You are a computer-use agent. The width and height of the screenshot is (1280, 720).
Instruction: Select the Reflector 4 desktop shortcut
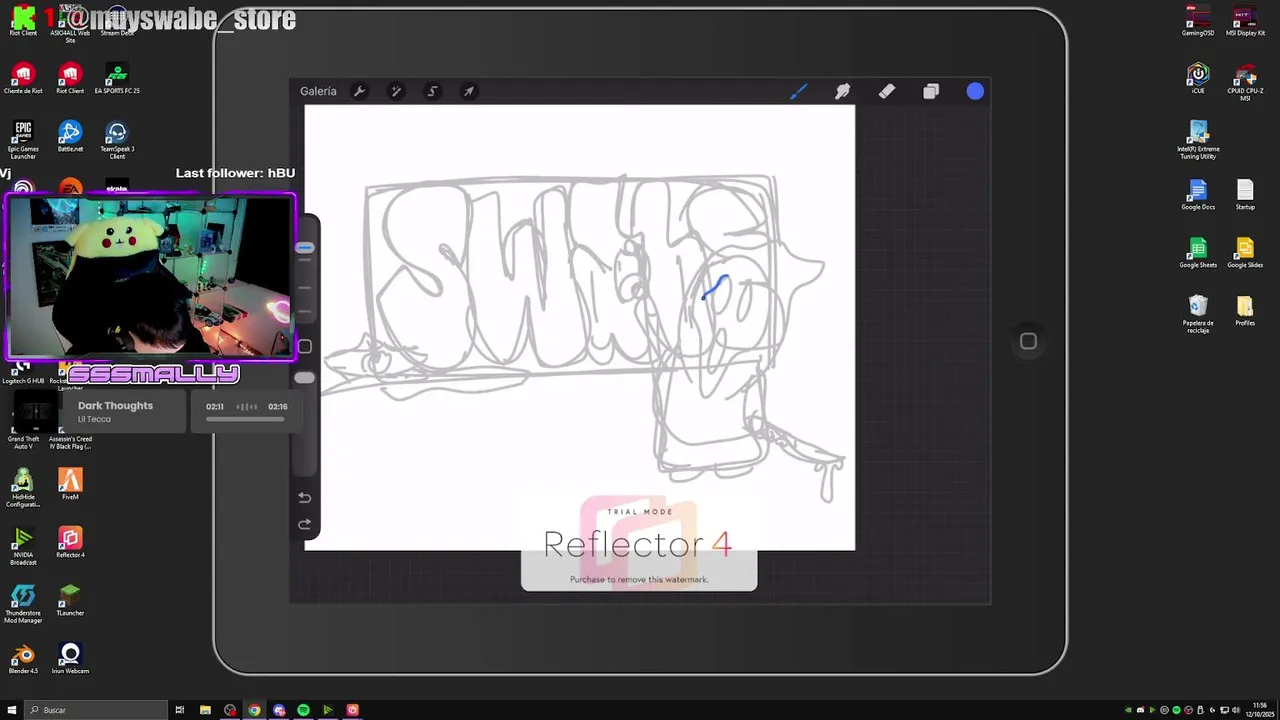(x=70, y=543)
